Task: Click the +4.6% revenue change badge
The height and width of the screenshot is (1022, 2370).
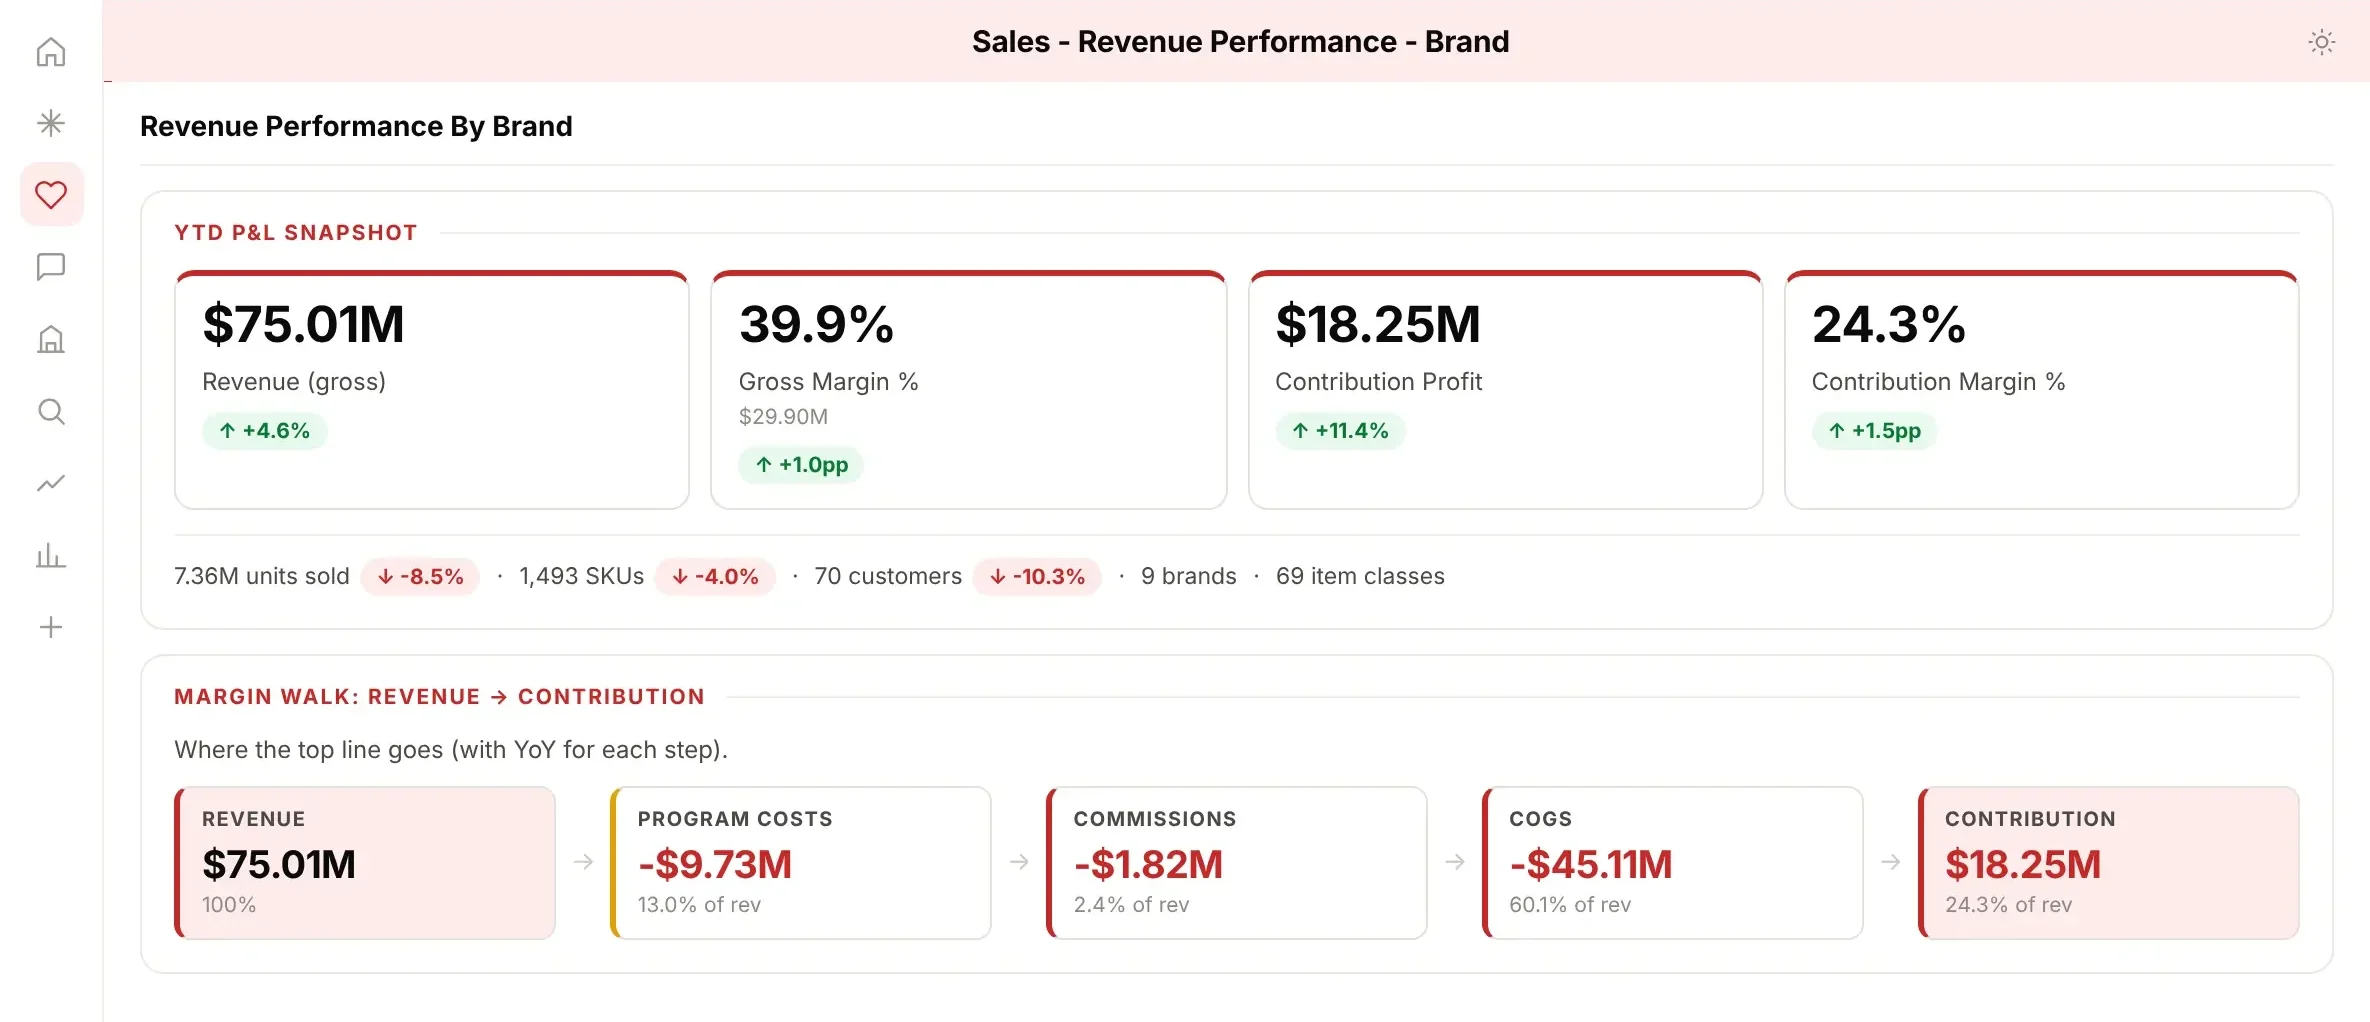Action: coord(265,431)
